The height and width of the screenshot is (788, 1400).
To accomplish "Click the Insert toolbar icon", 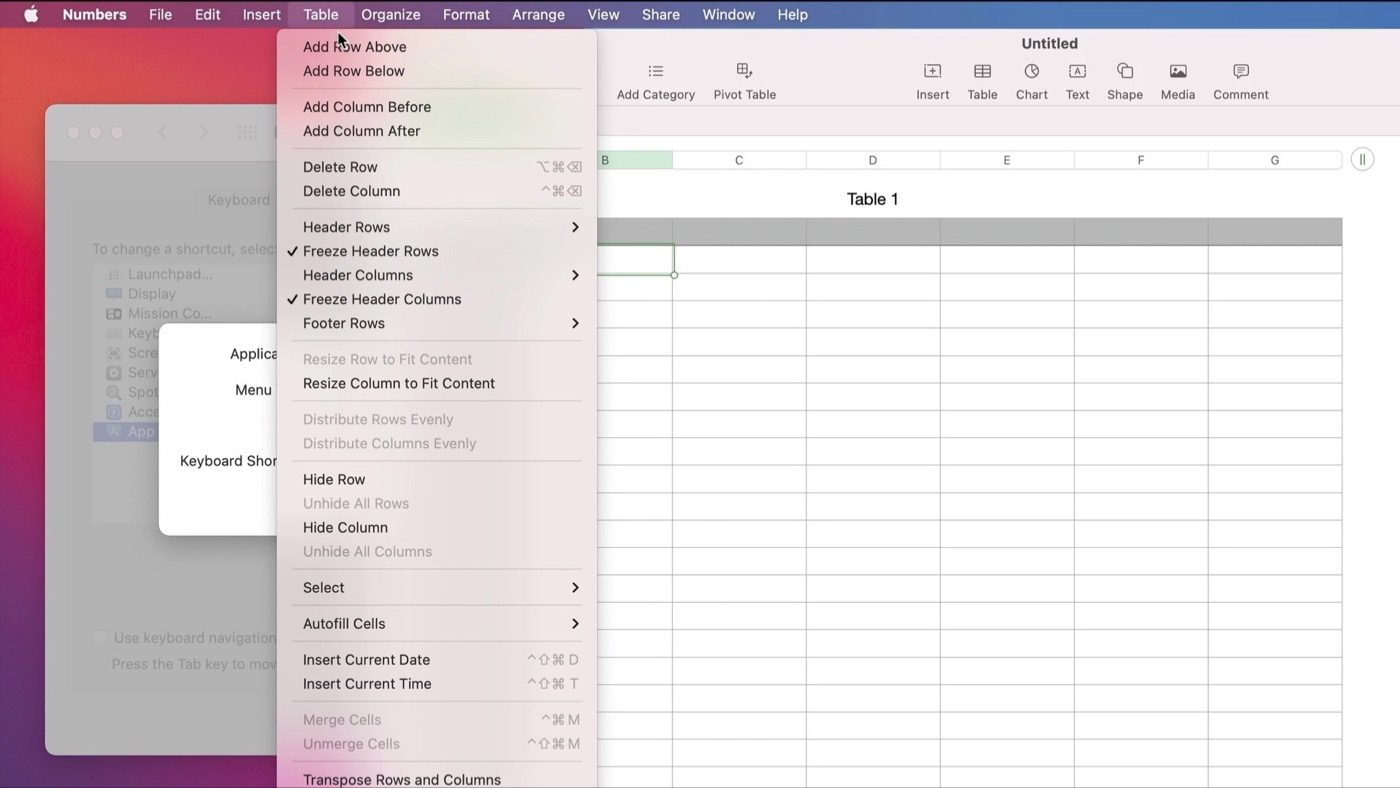I will pos(932,72).
